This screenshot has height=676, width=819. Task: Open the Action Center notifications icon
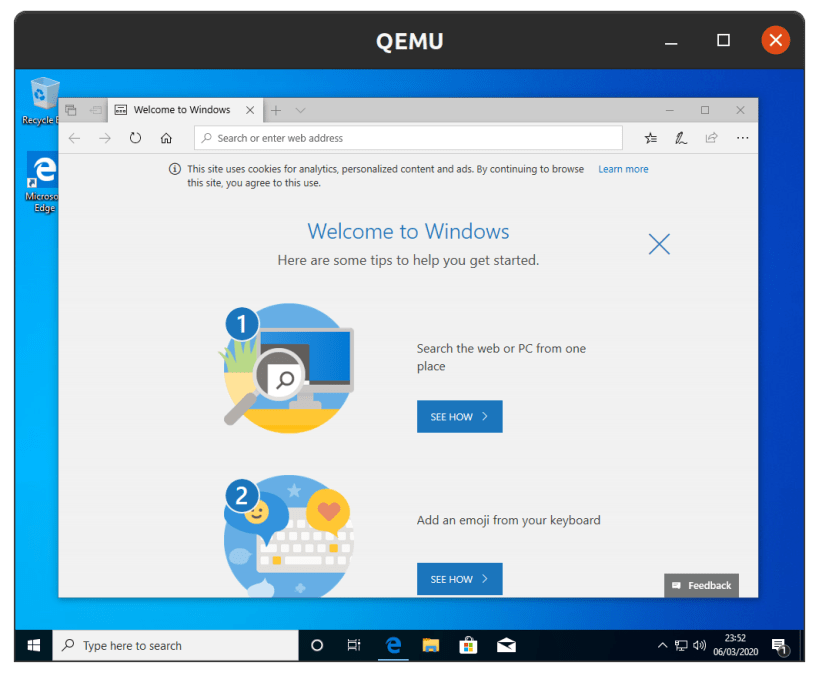pyautogui.click(x=780, y=647)
